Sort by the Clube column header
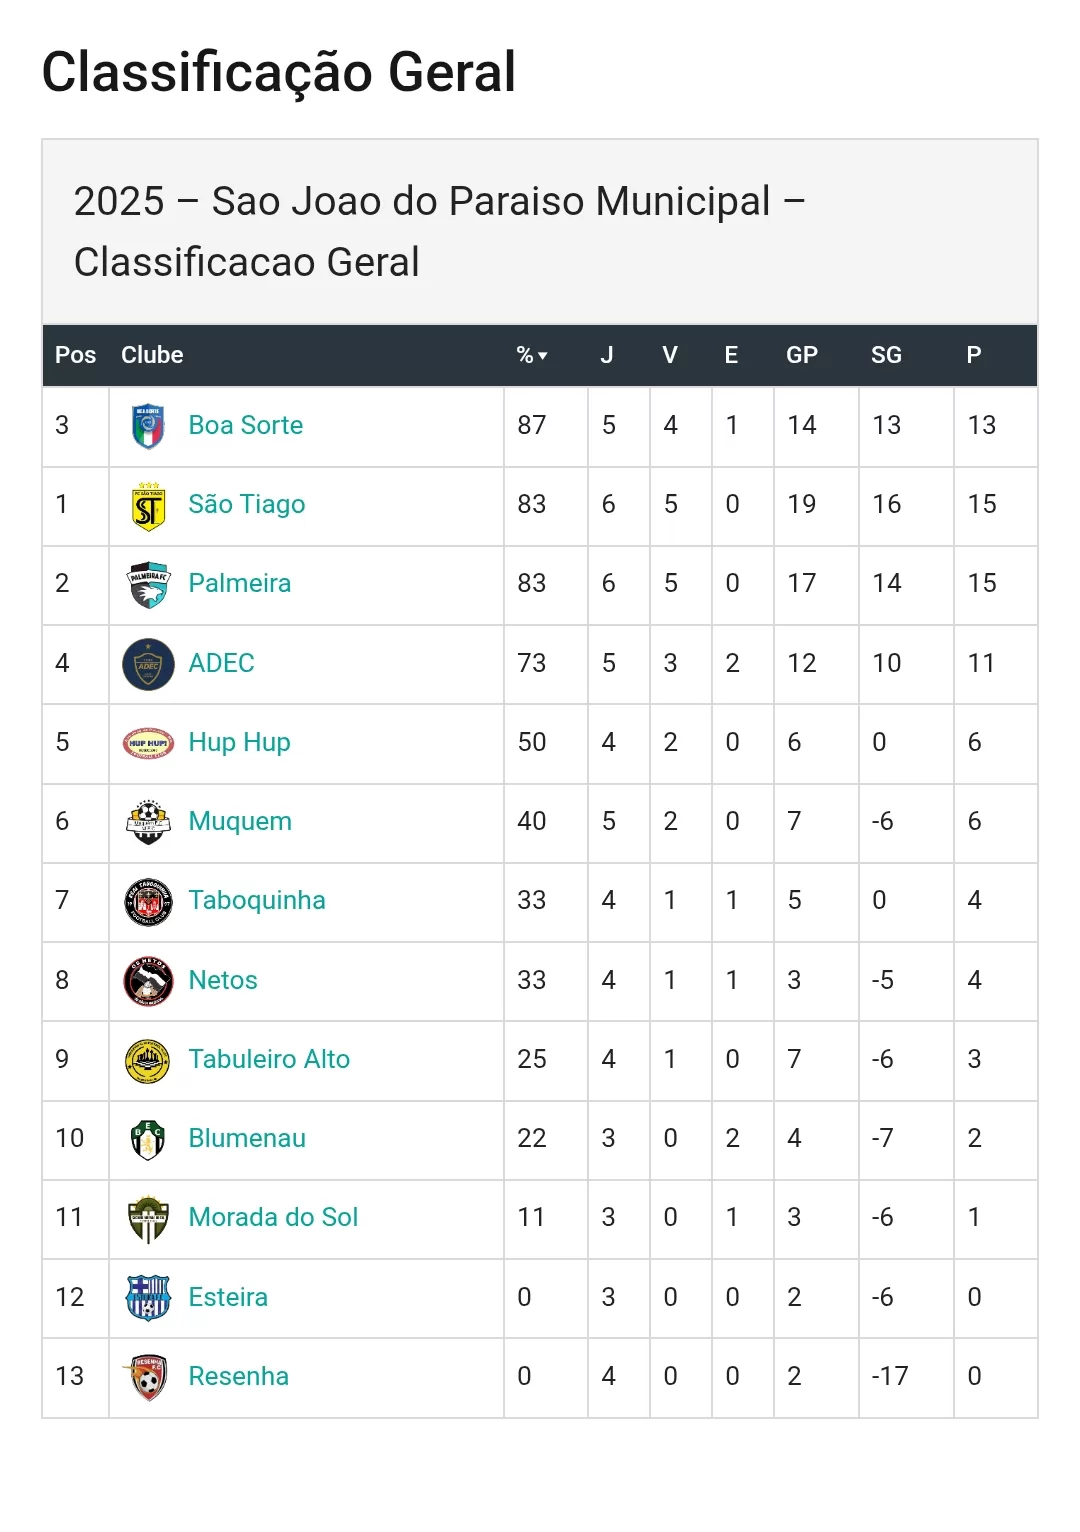 [152, 355]
